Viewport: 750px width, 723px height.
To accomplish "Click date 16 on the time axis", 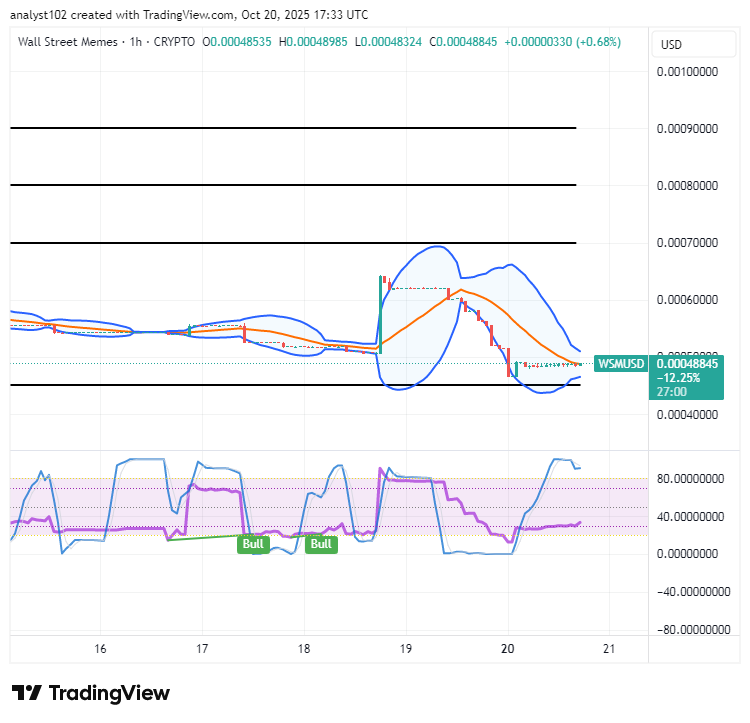I will pos(100,649).
